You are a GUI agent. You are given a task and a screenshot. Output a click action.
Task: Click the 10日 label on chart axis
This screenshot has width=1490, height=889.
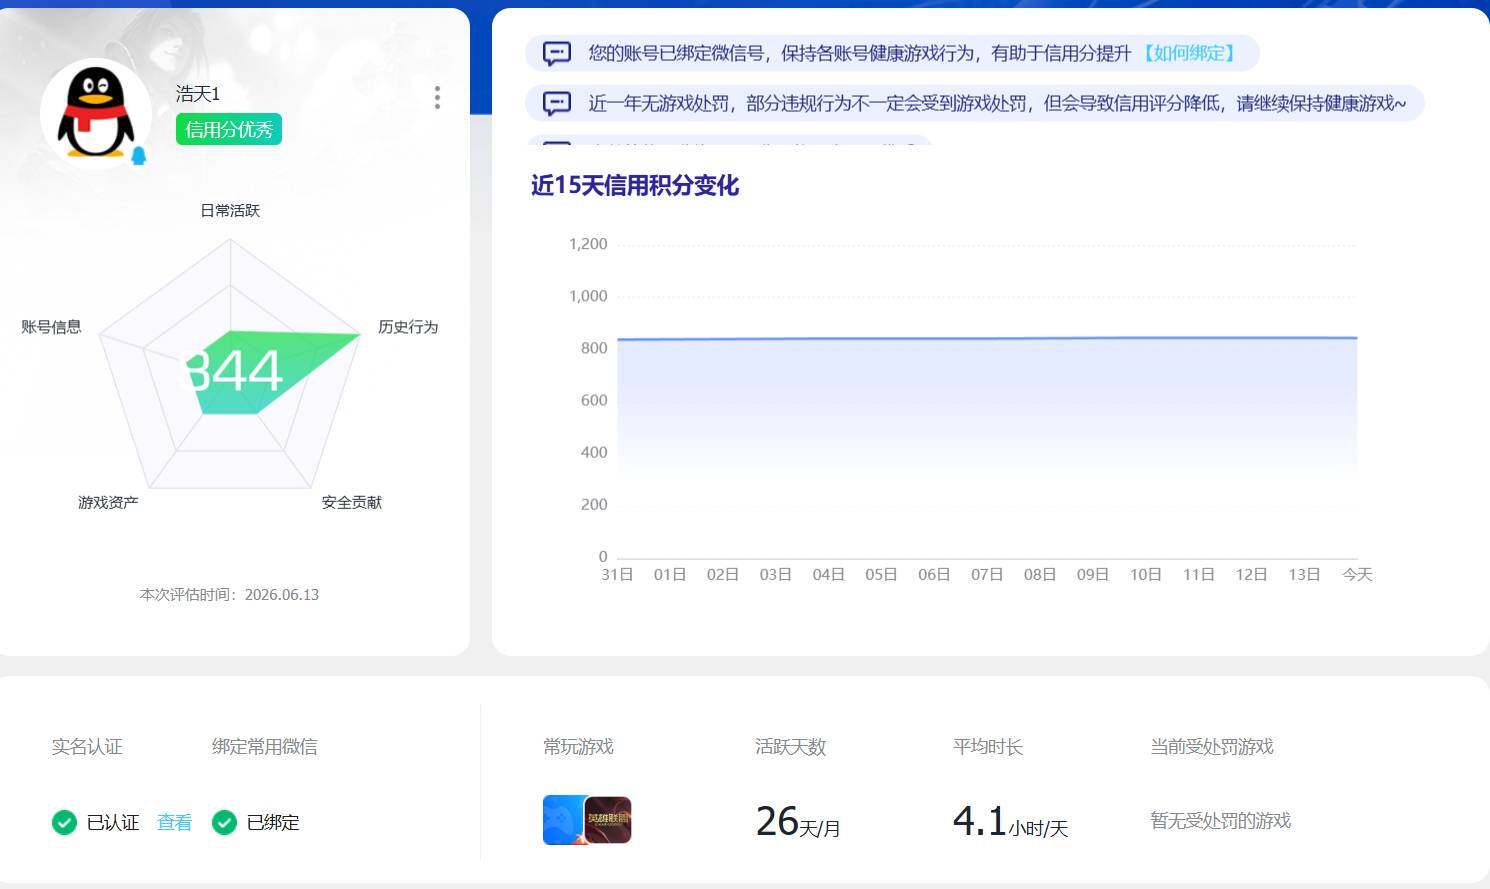tap(1146, 574)
